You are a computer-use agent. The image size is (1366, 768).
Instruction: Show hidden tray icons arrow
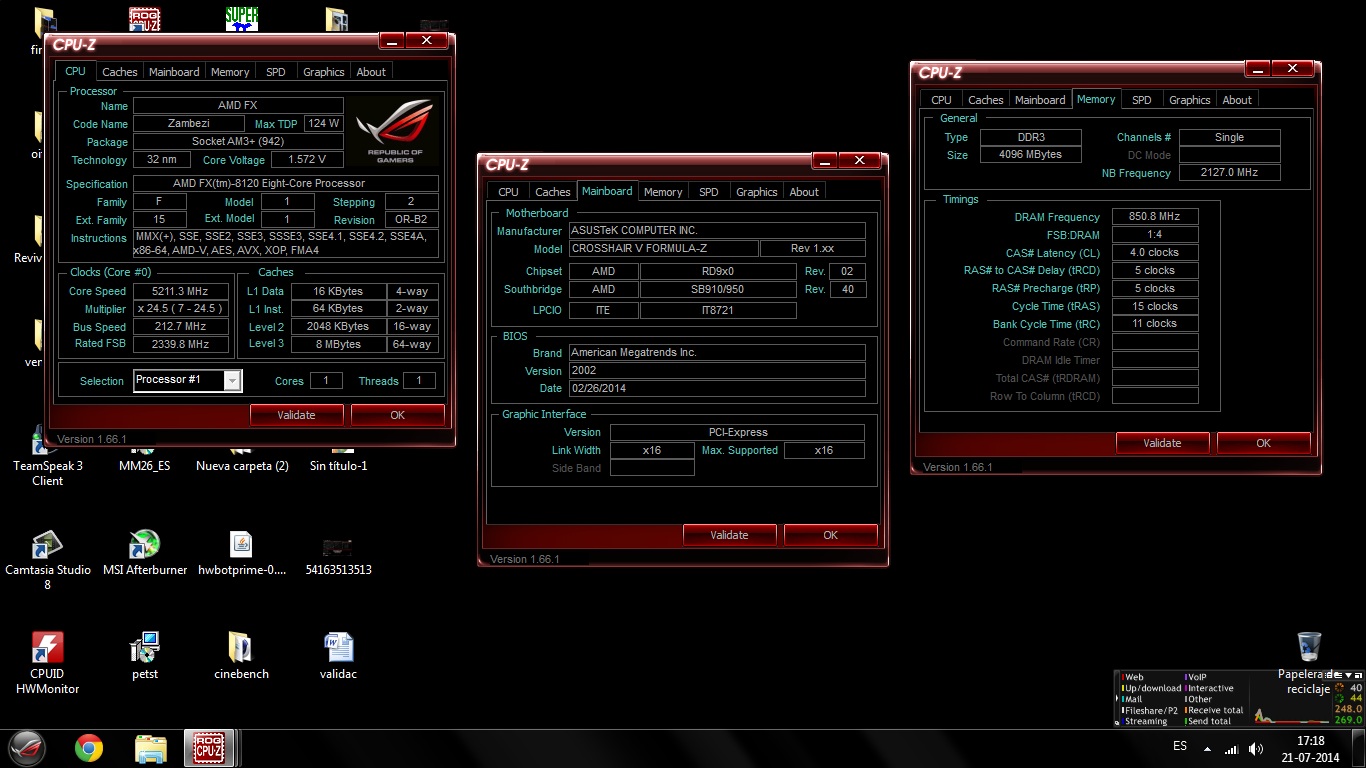click(1208, 747)
